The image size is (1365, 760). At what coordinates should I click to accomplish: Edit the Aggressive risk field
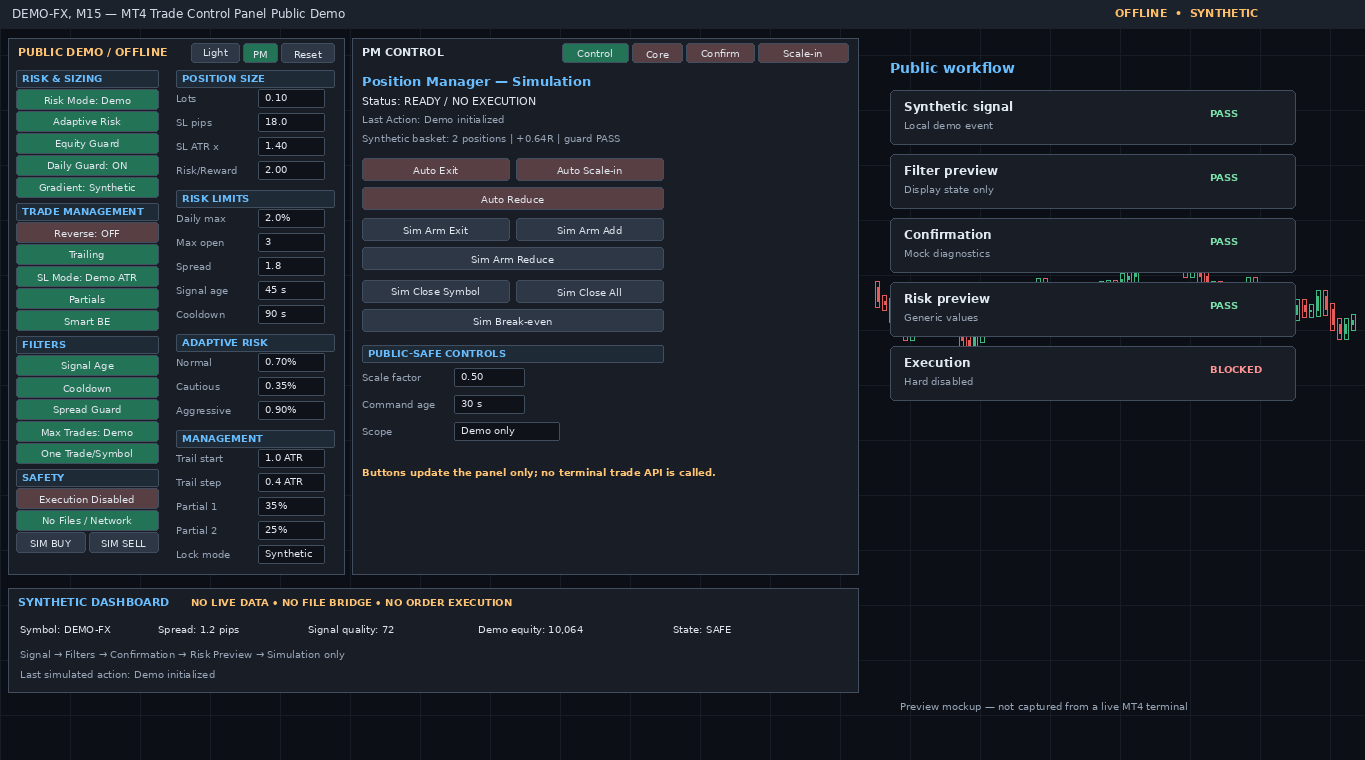[x=291, y=410]
